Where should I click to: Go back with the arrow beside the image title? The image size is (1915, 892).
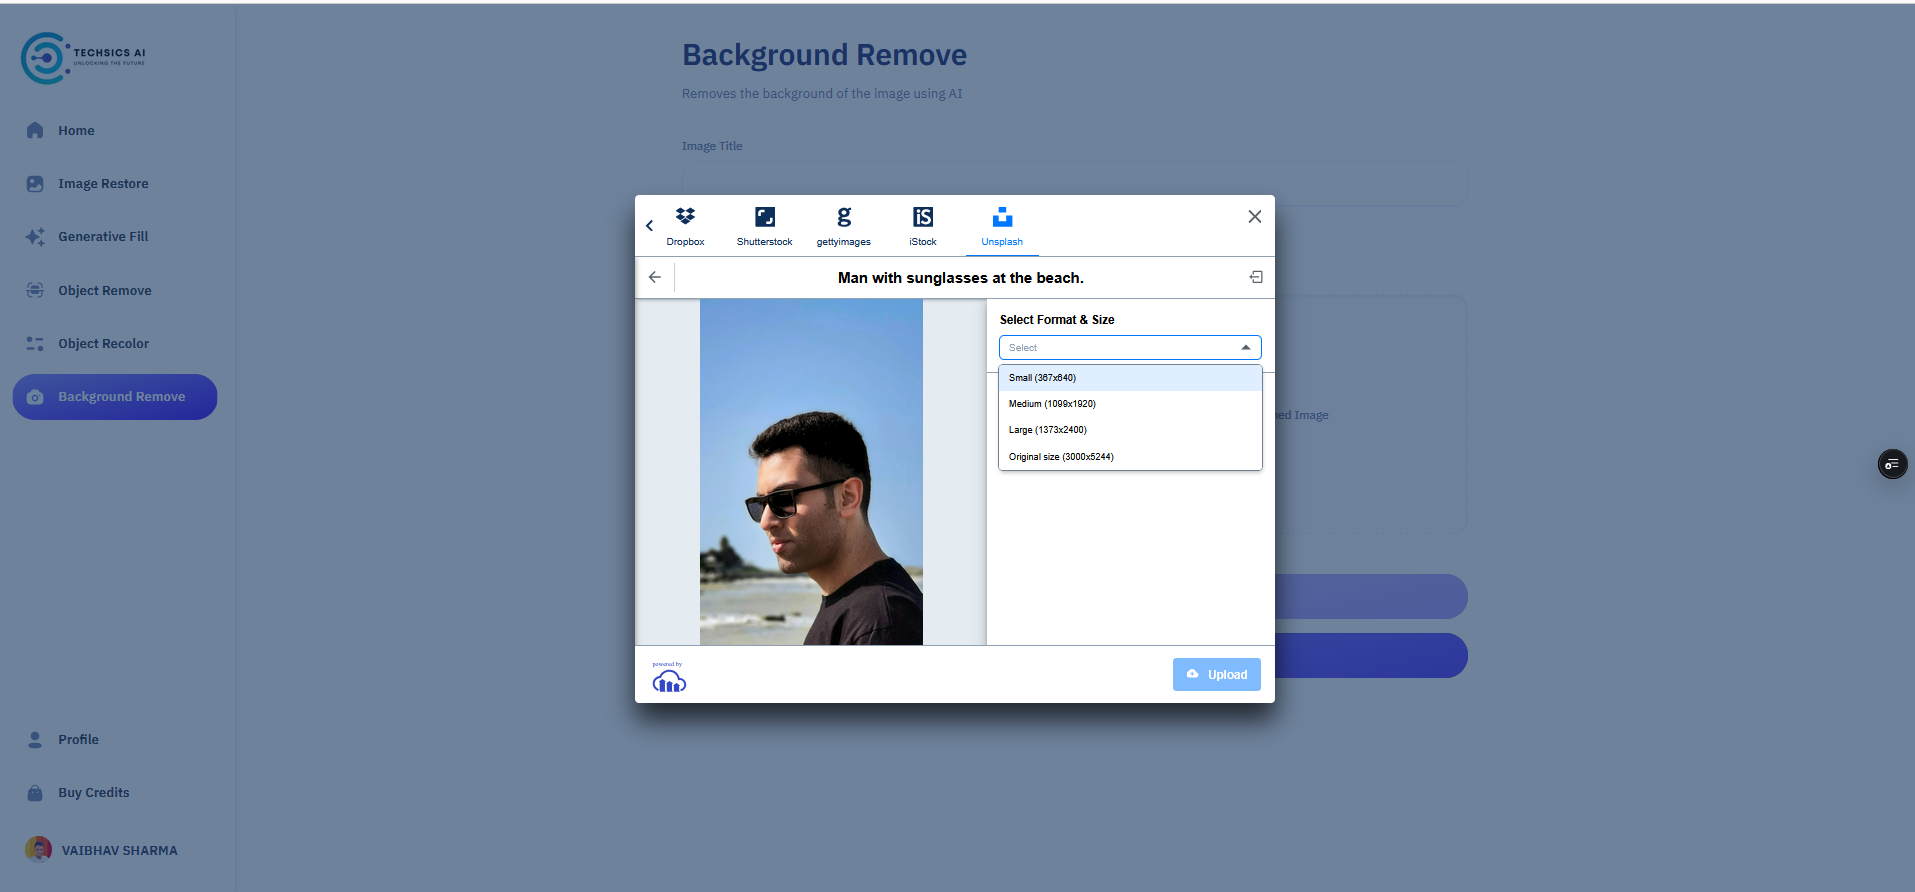point(655,277)
